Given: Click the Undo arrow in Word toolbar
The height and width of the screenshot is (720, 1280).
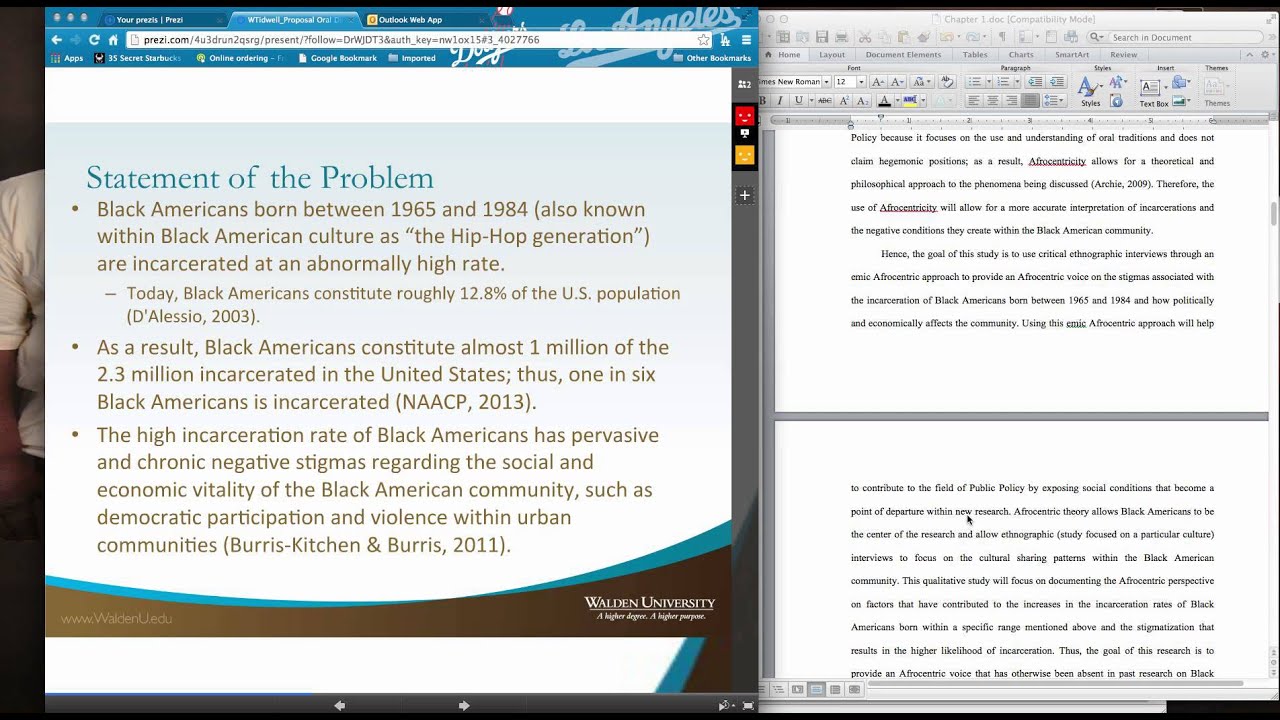Looking at the screenshot, I should [947, 37].
